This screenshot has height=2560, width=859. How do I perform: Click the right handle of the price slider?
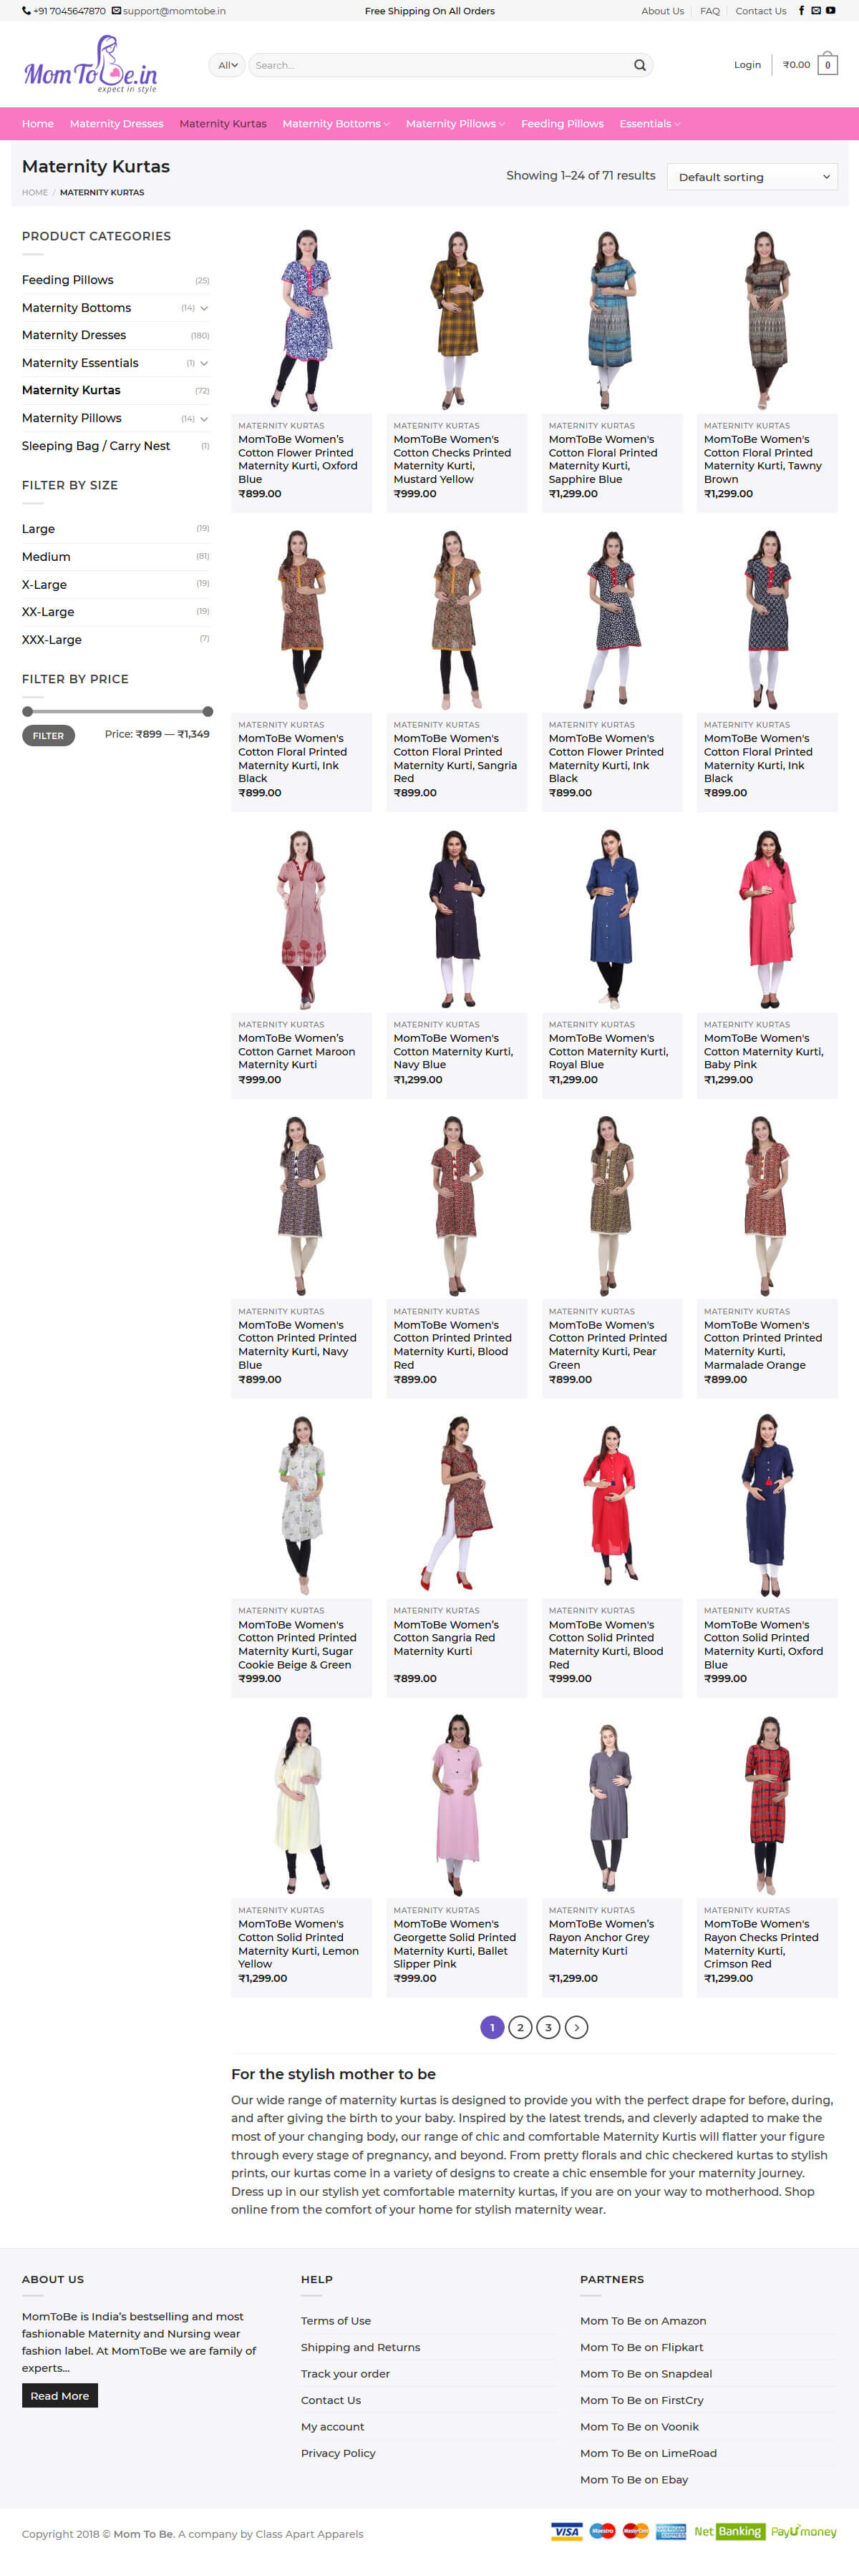point(208,712)
